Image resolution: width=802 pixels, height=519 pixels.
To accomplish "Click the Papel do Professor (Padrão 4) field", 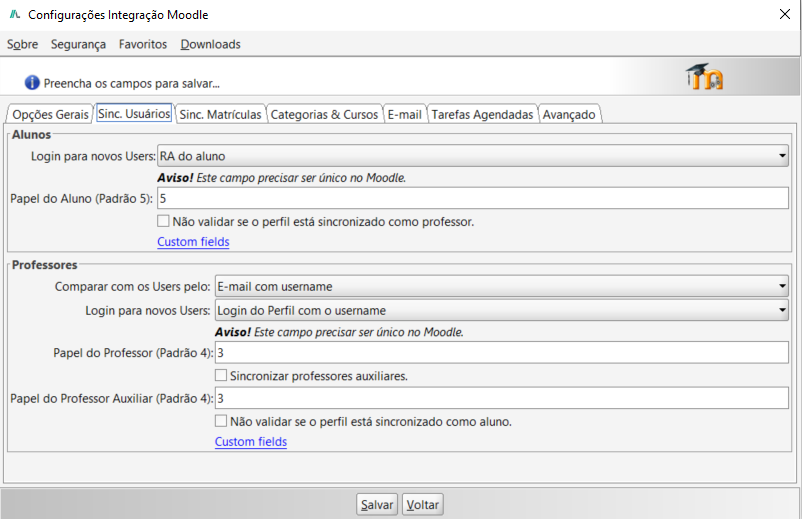I will pos(501,353).
